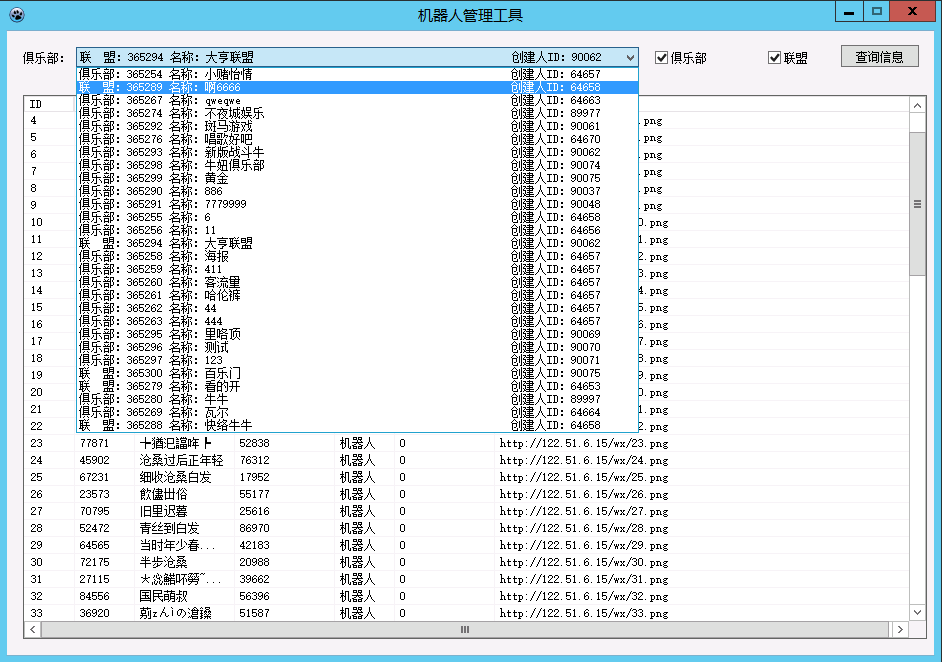Viewport: 942px width, 662px height.
Task: Click the horizontal scrollbar's right arrow
Action: coord(901,629)
